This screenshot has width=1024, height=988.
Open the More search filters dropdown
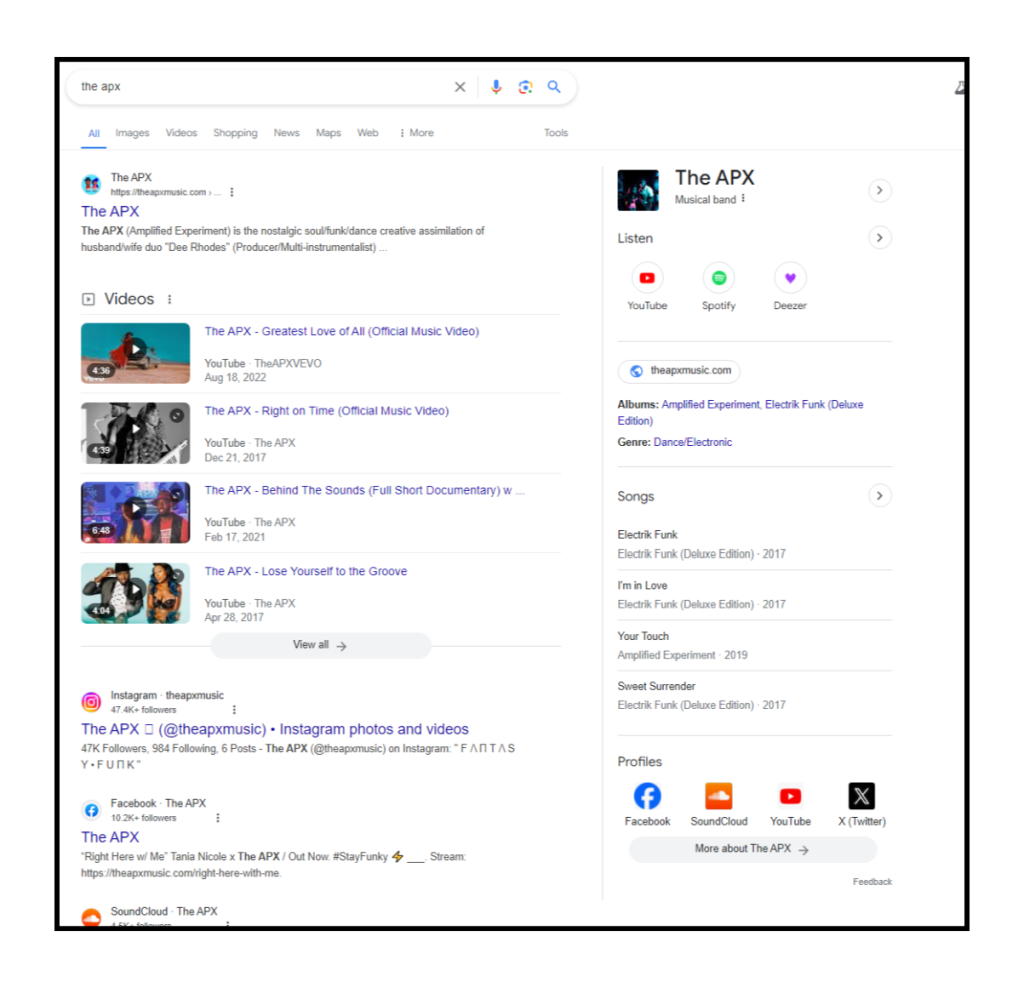(x=417, y=133)
